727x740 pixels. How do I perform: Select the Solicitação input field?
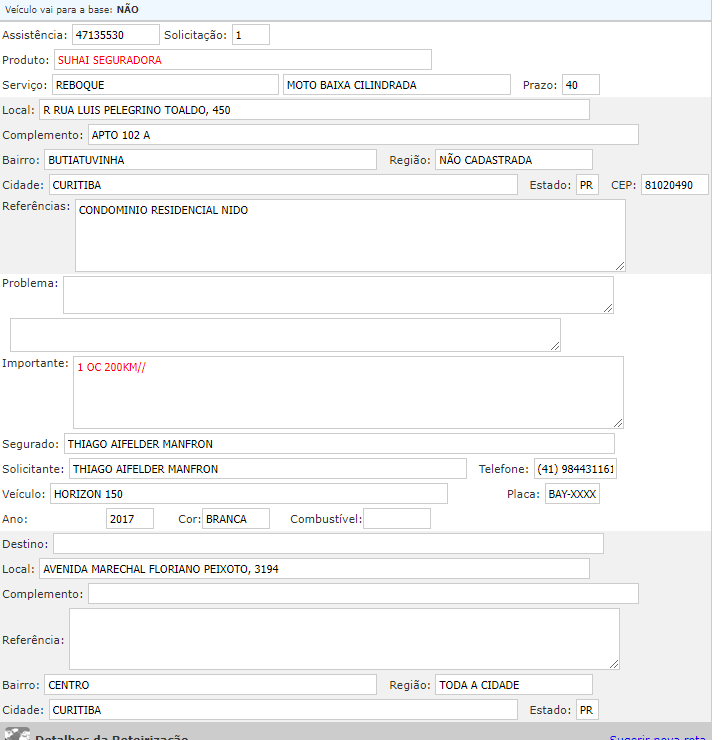click(251, 35)
